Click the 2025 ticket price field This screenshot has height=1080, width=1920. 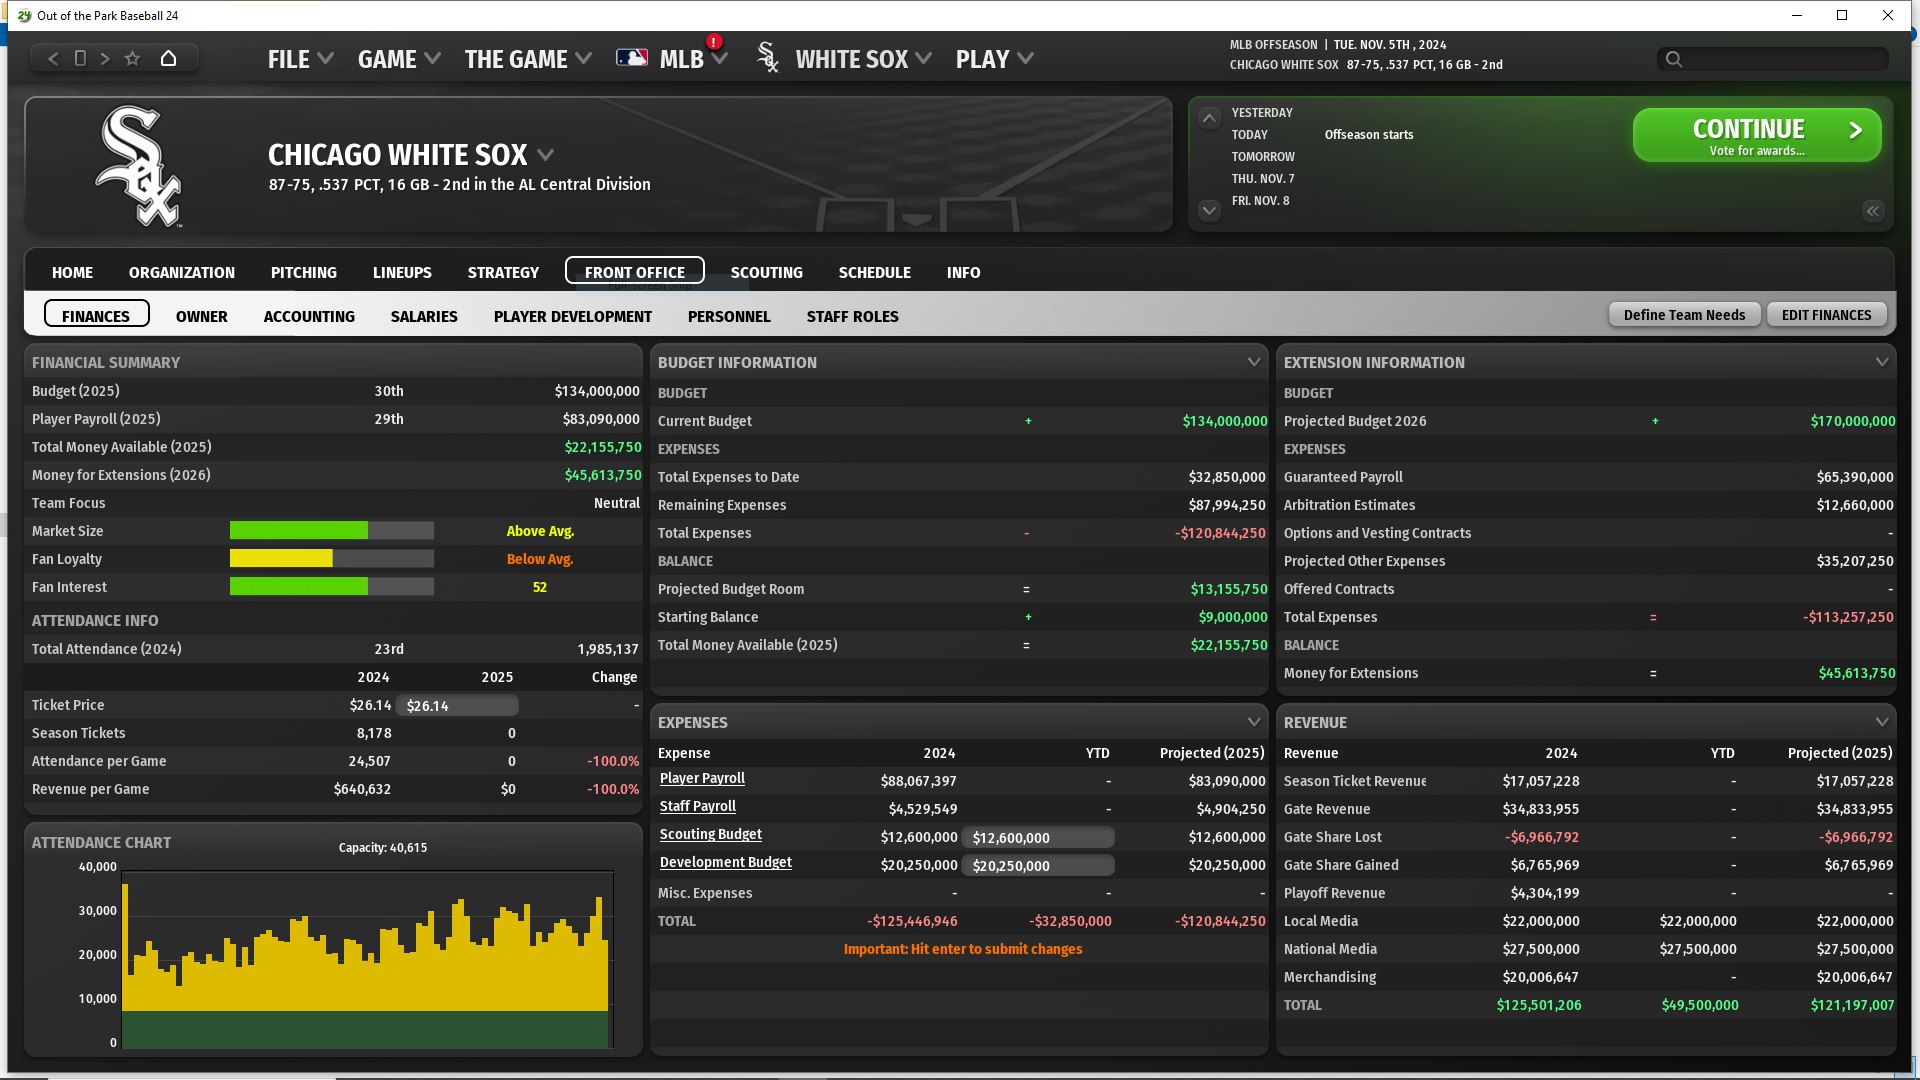[x=458, y=706]
